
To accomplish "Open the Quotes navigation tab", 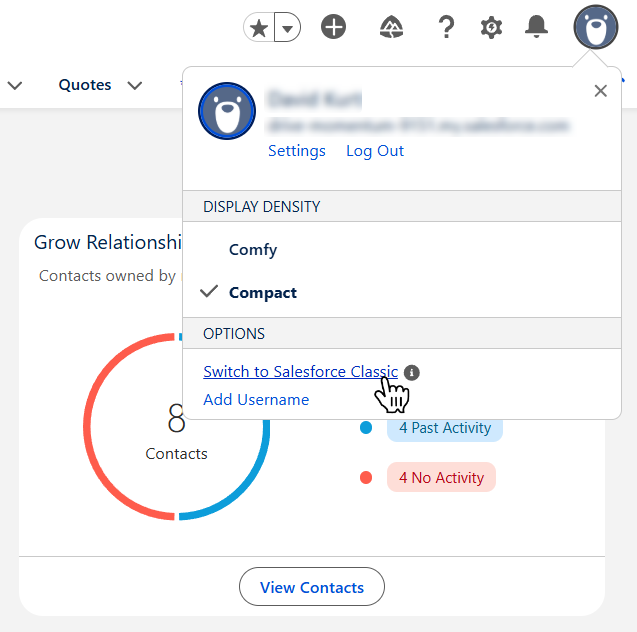I will (x=85, y=85).
